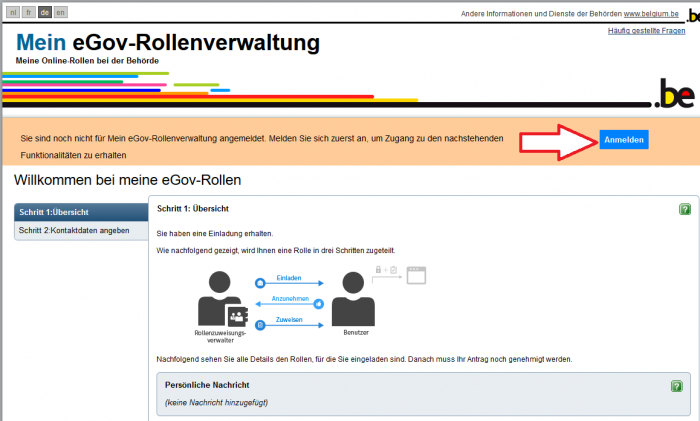Switch language to fr
The width and height of the screenshot is (700, 421).
[x=29, y=13]
